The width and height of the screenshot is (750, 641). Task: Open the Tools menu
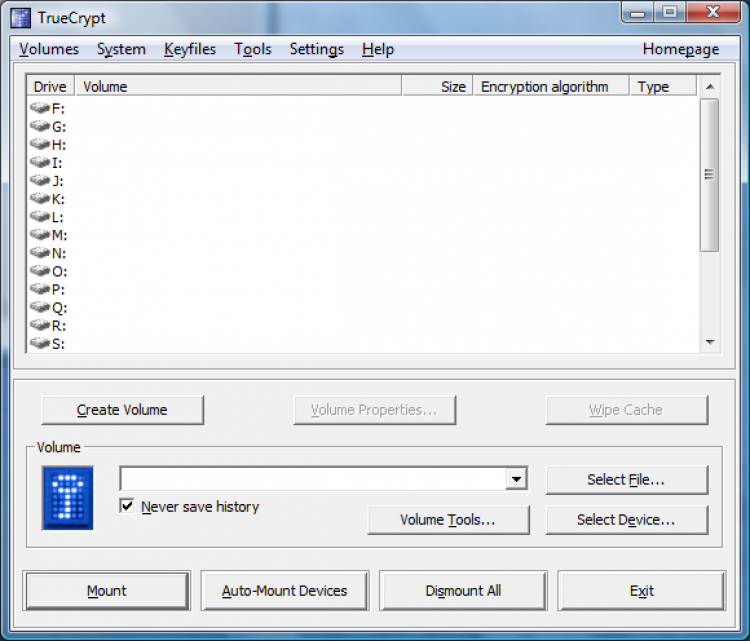point(253,49)
